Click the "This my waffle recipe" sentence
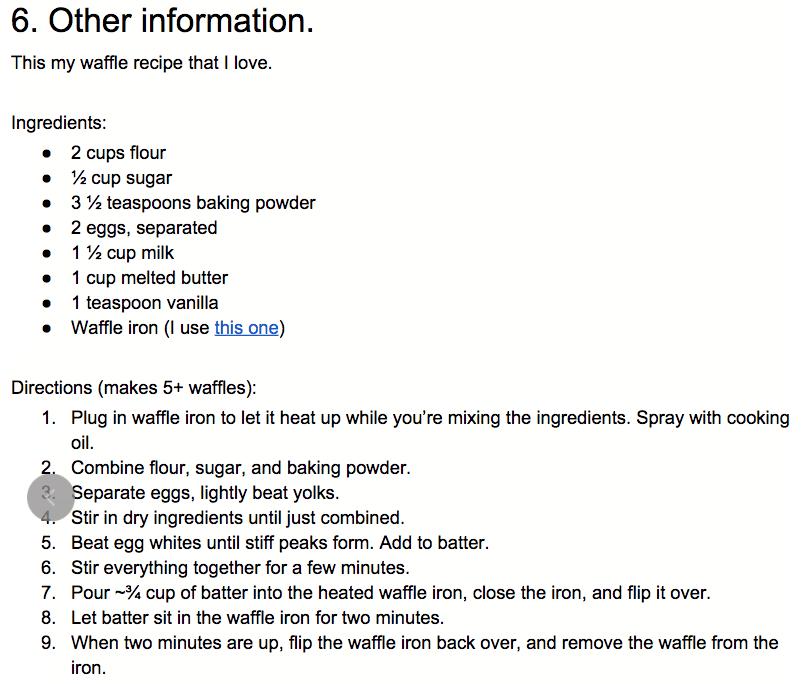Viewport: 801px width, 684px height. coord(141,63)
